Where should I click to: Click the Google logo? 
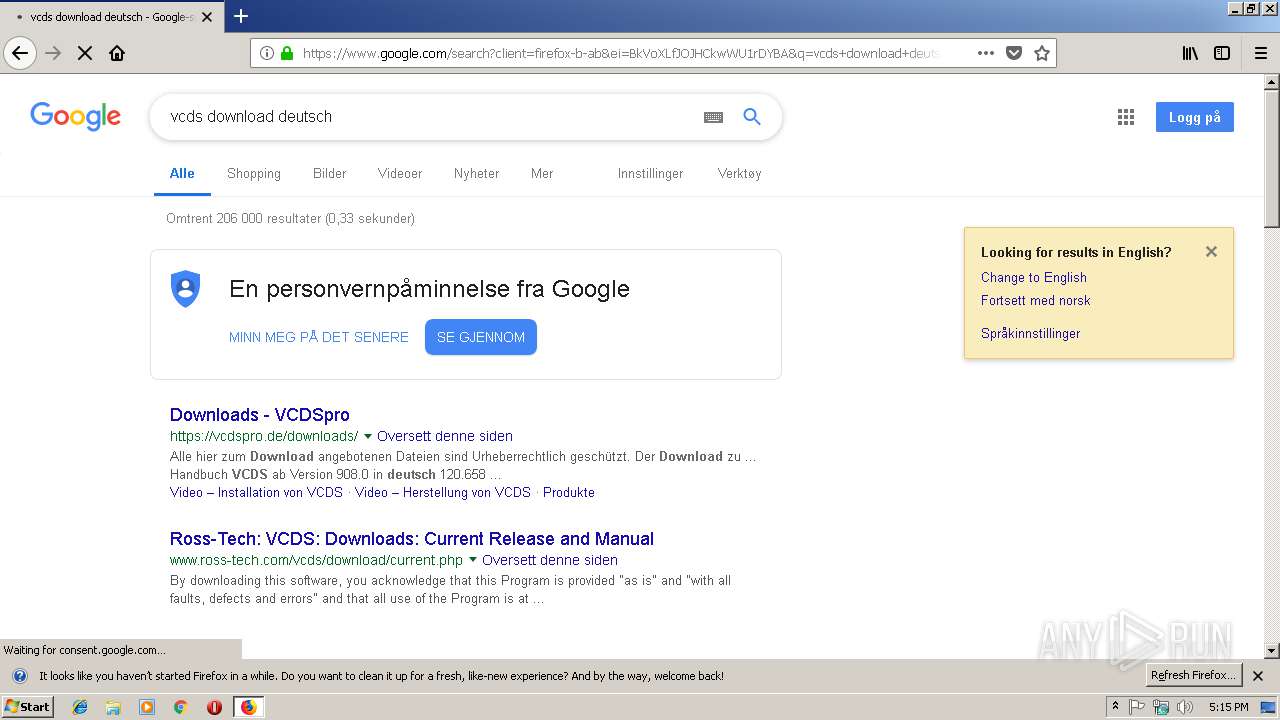(76, 116)
